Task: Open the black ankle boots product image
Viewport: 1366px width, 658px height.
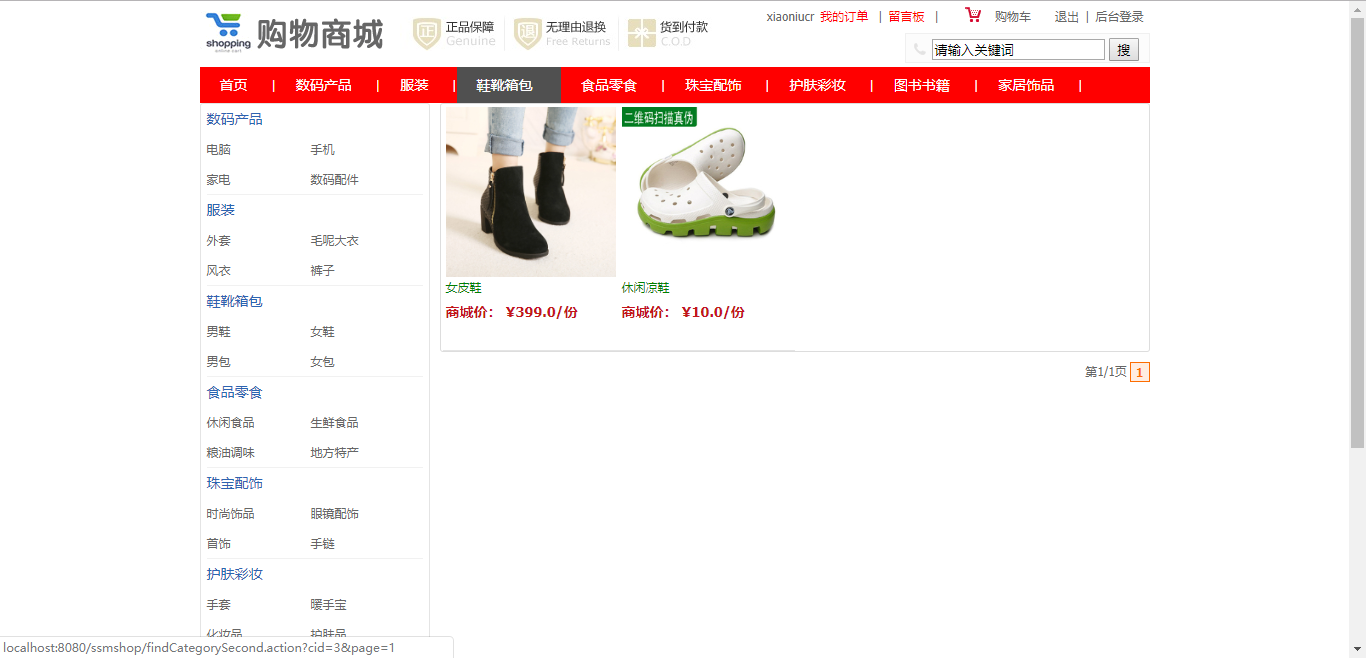Action: [x=531, y=192]
